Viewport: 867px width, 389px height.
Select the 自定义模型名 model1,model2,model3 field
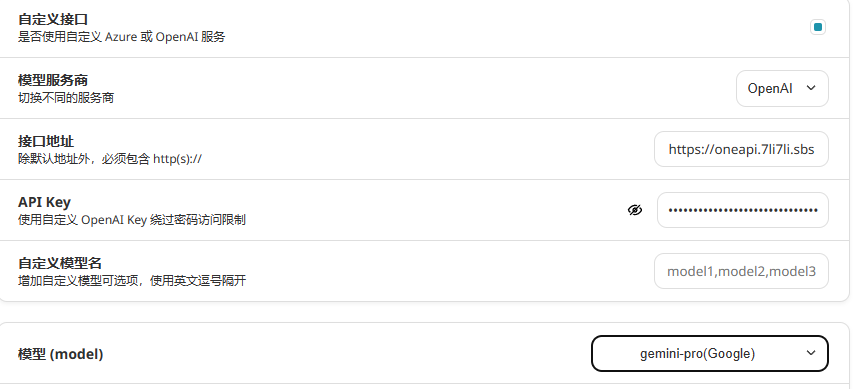click(741, 271)
